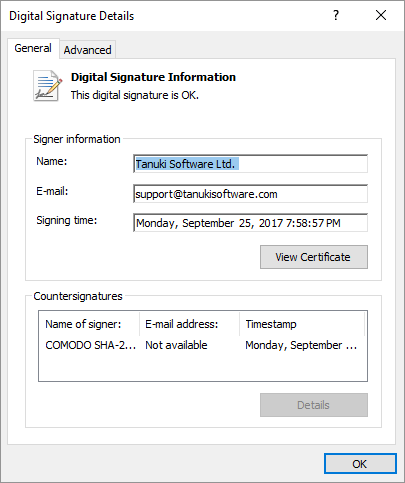Click the dialog title bar text

coord(72,16)
